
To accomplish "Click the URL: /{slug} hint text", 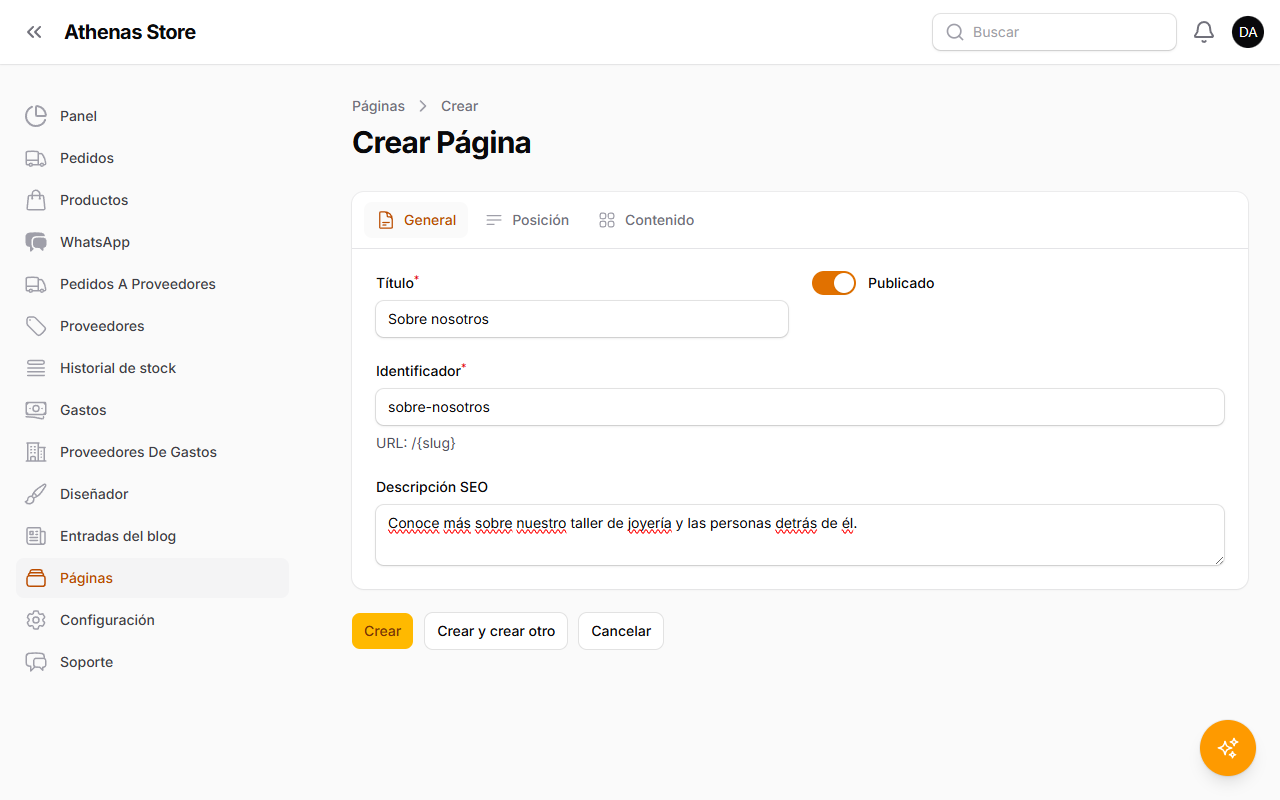I will coord(416,443).
